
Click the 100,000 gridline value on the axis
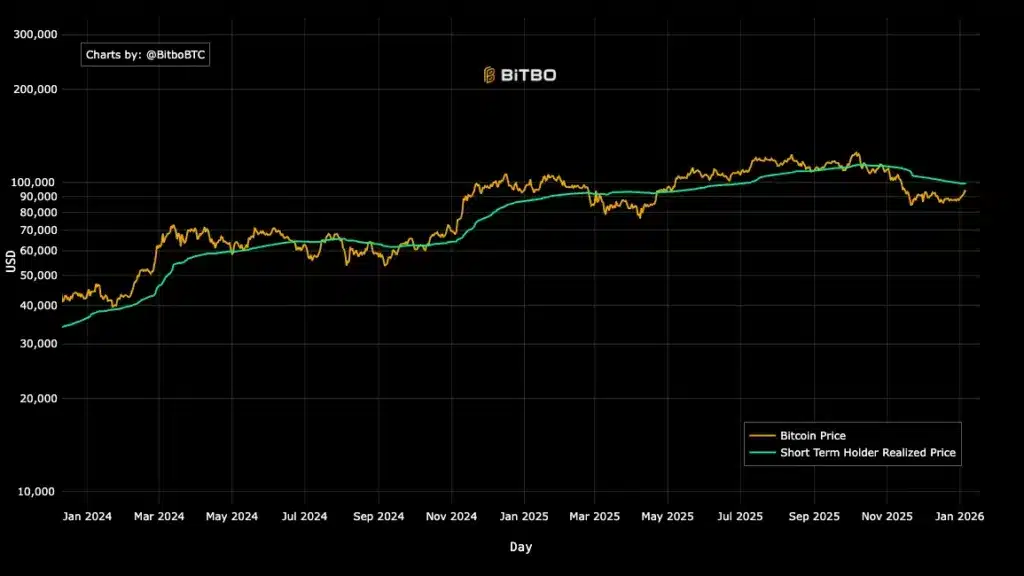point(33,182)
